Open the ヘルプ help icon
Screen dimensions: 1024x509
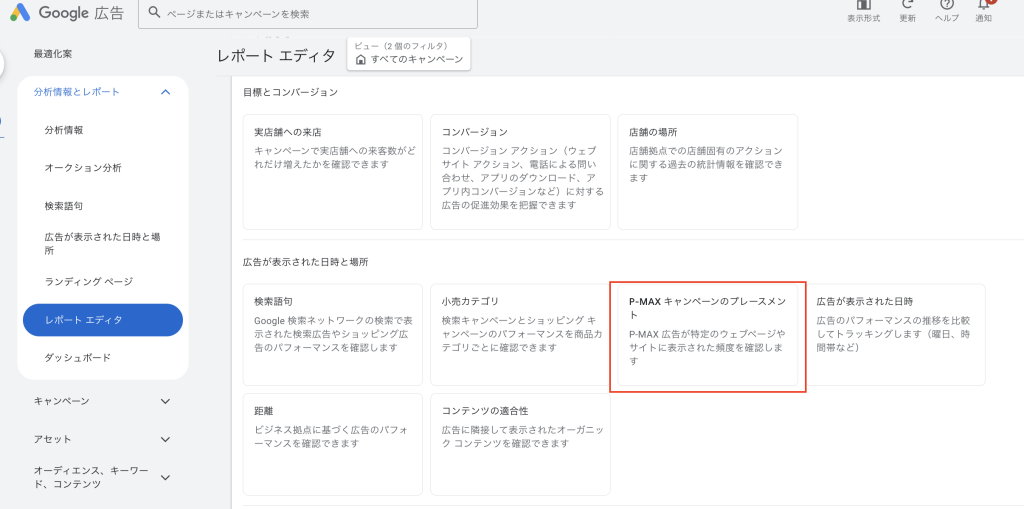coord(947,6)
